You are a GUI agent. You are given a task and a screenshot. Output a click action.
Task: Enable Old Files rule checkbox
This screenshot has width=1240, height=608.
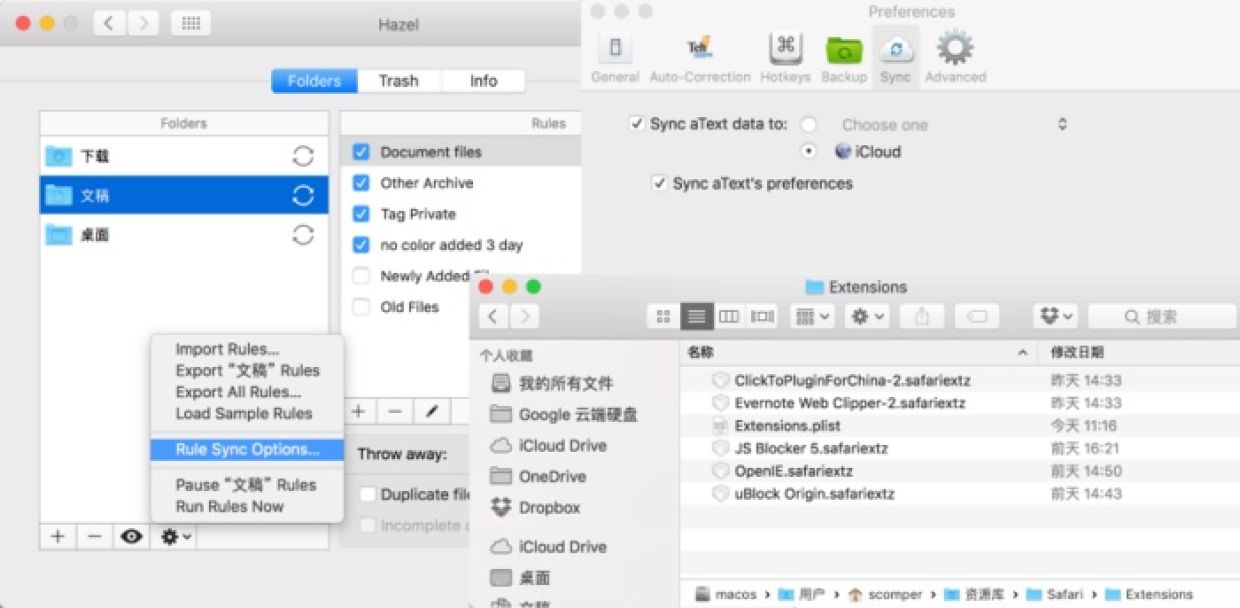pos(362,307)
